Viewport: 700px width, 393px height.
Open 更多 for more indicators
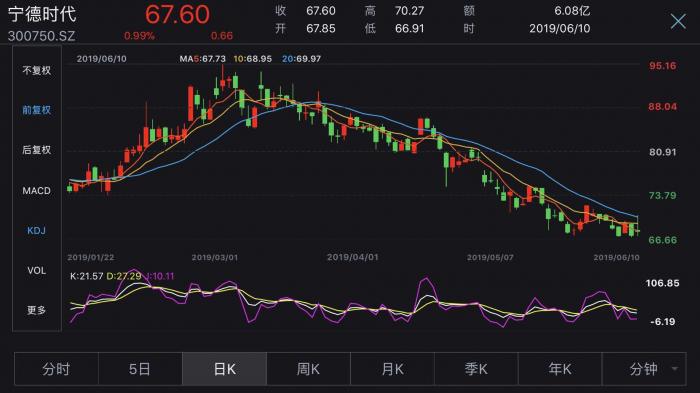tap(37, 310)
